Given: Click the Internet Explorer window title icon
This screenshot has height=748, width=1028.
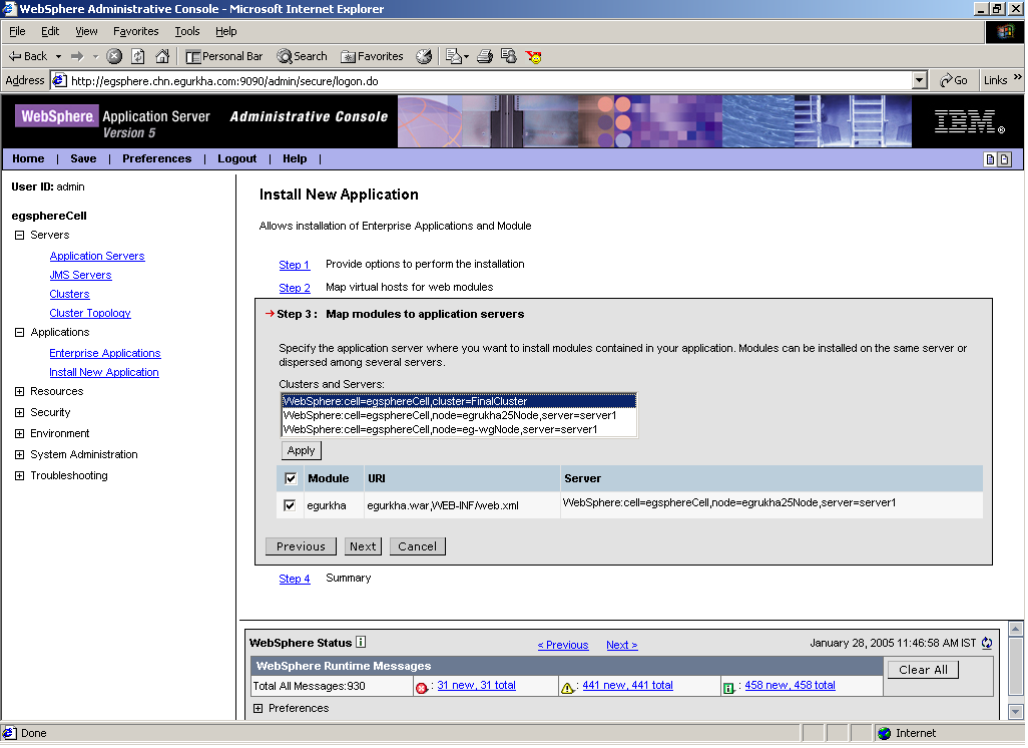Looking at the screenshot, I should point(9,9).
